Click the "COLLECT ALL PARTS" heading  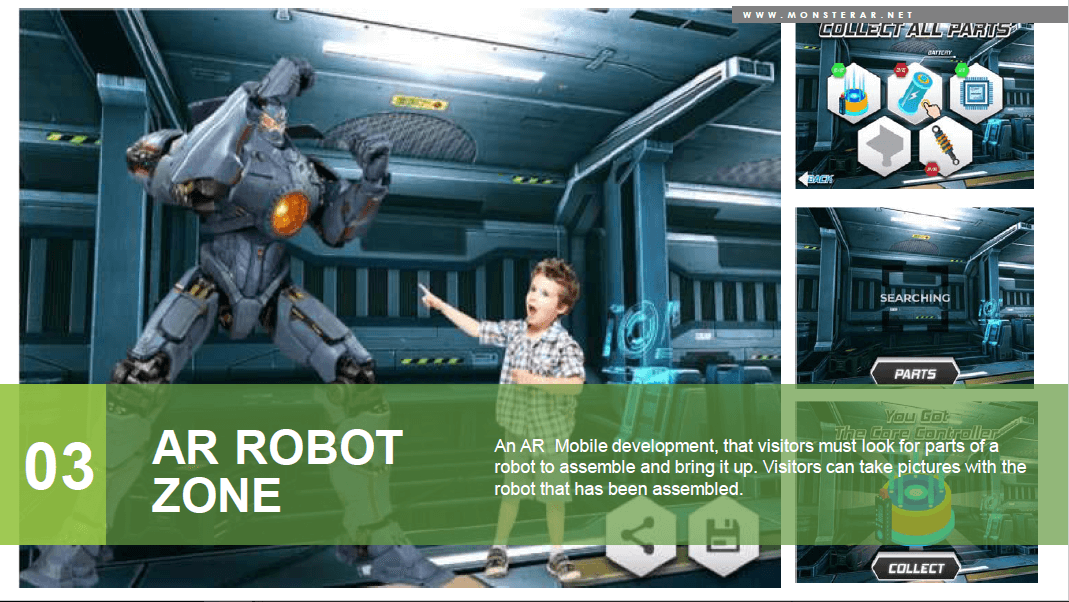[914, 30]
